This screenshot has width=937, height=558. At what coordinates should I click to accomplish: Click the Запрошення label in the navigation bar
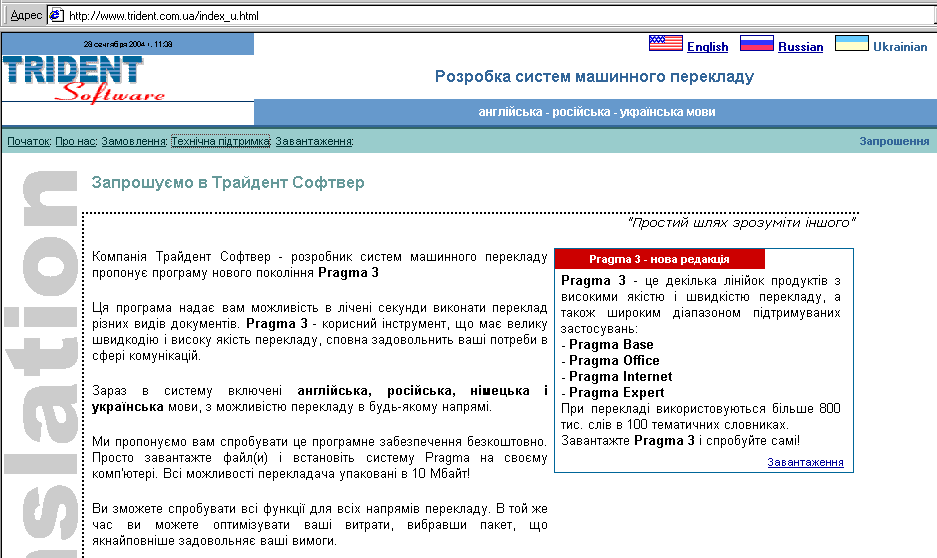[894, 142]
